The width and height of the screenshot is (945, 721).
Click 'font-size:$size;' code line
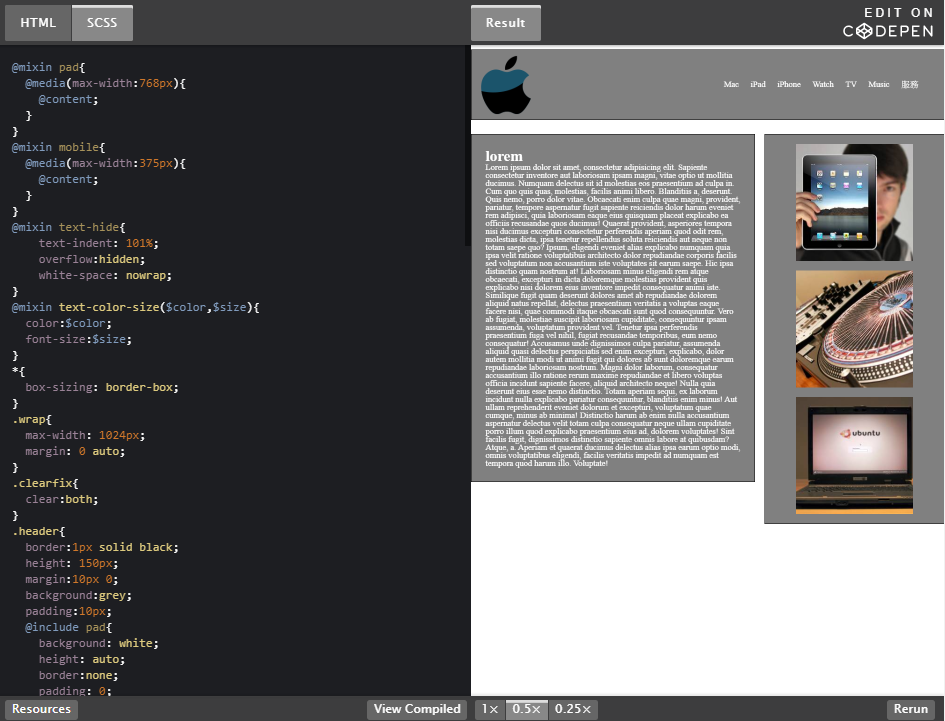pos(78,339)
